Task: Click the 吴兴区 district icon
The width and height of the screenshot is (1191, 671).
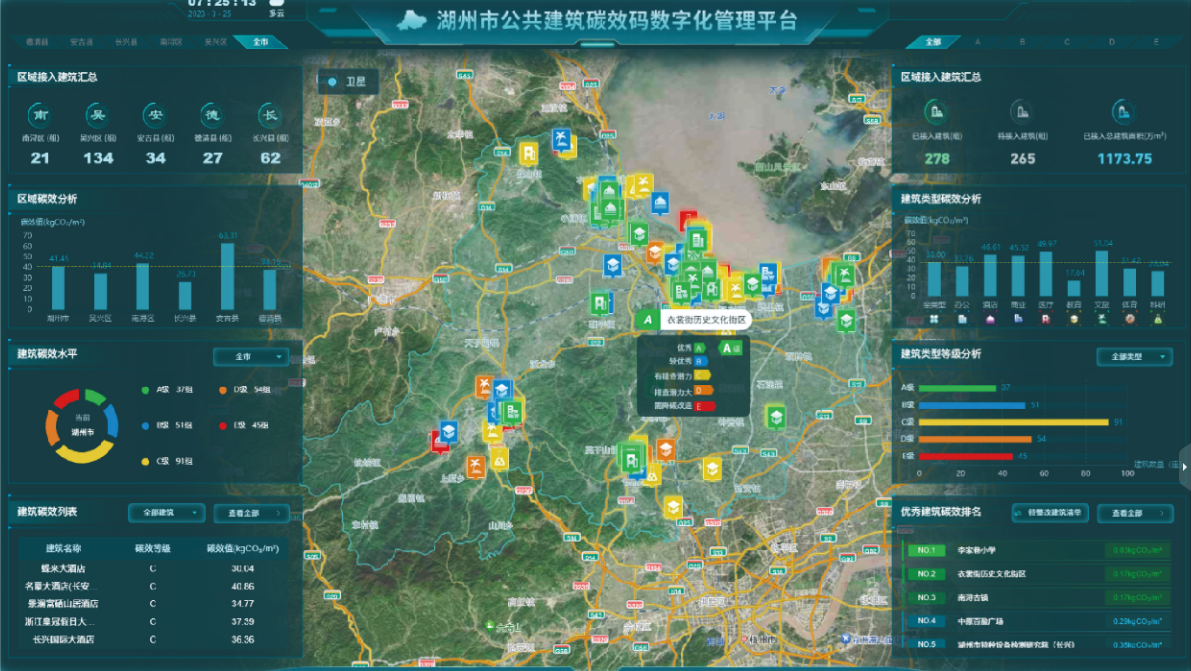Action: click(98, 114)
